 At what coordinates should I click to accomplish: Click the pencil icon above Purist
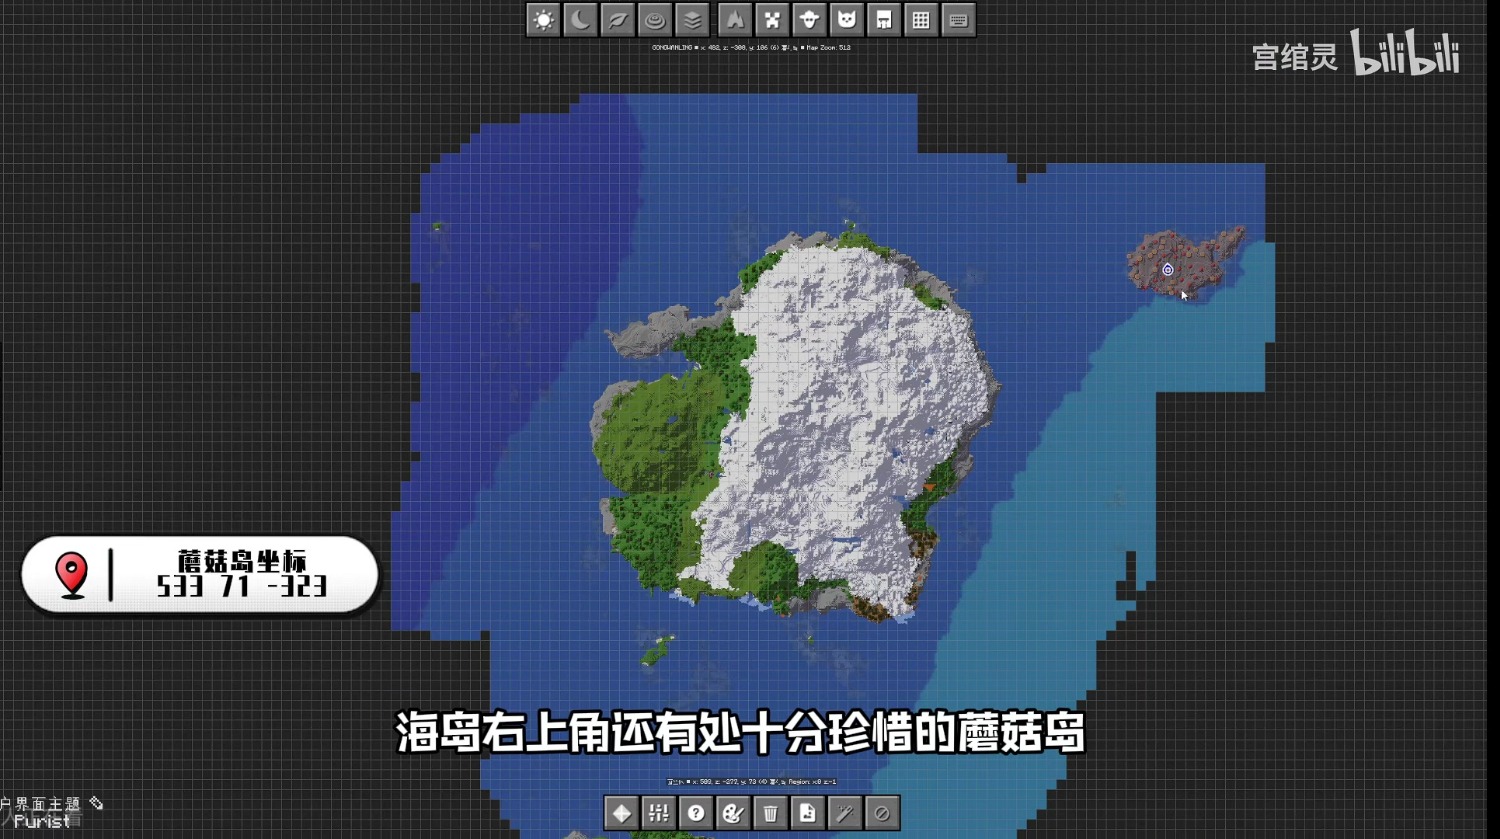[96, 802]
